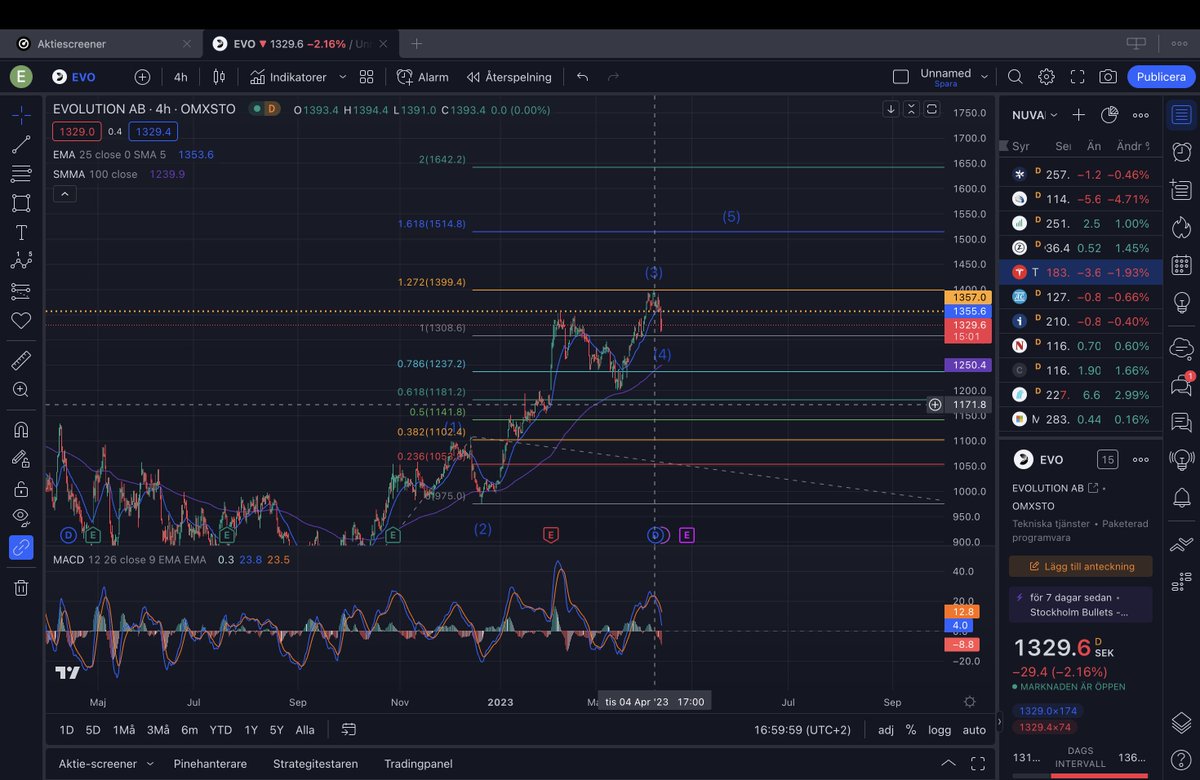
Task: Select the YTD date range
Action: (x=221, y=730)
